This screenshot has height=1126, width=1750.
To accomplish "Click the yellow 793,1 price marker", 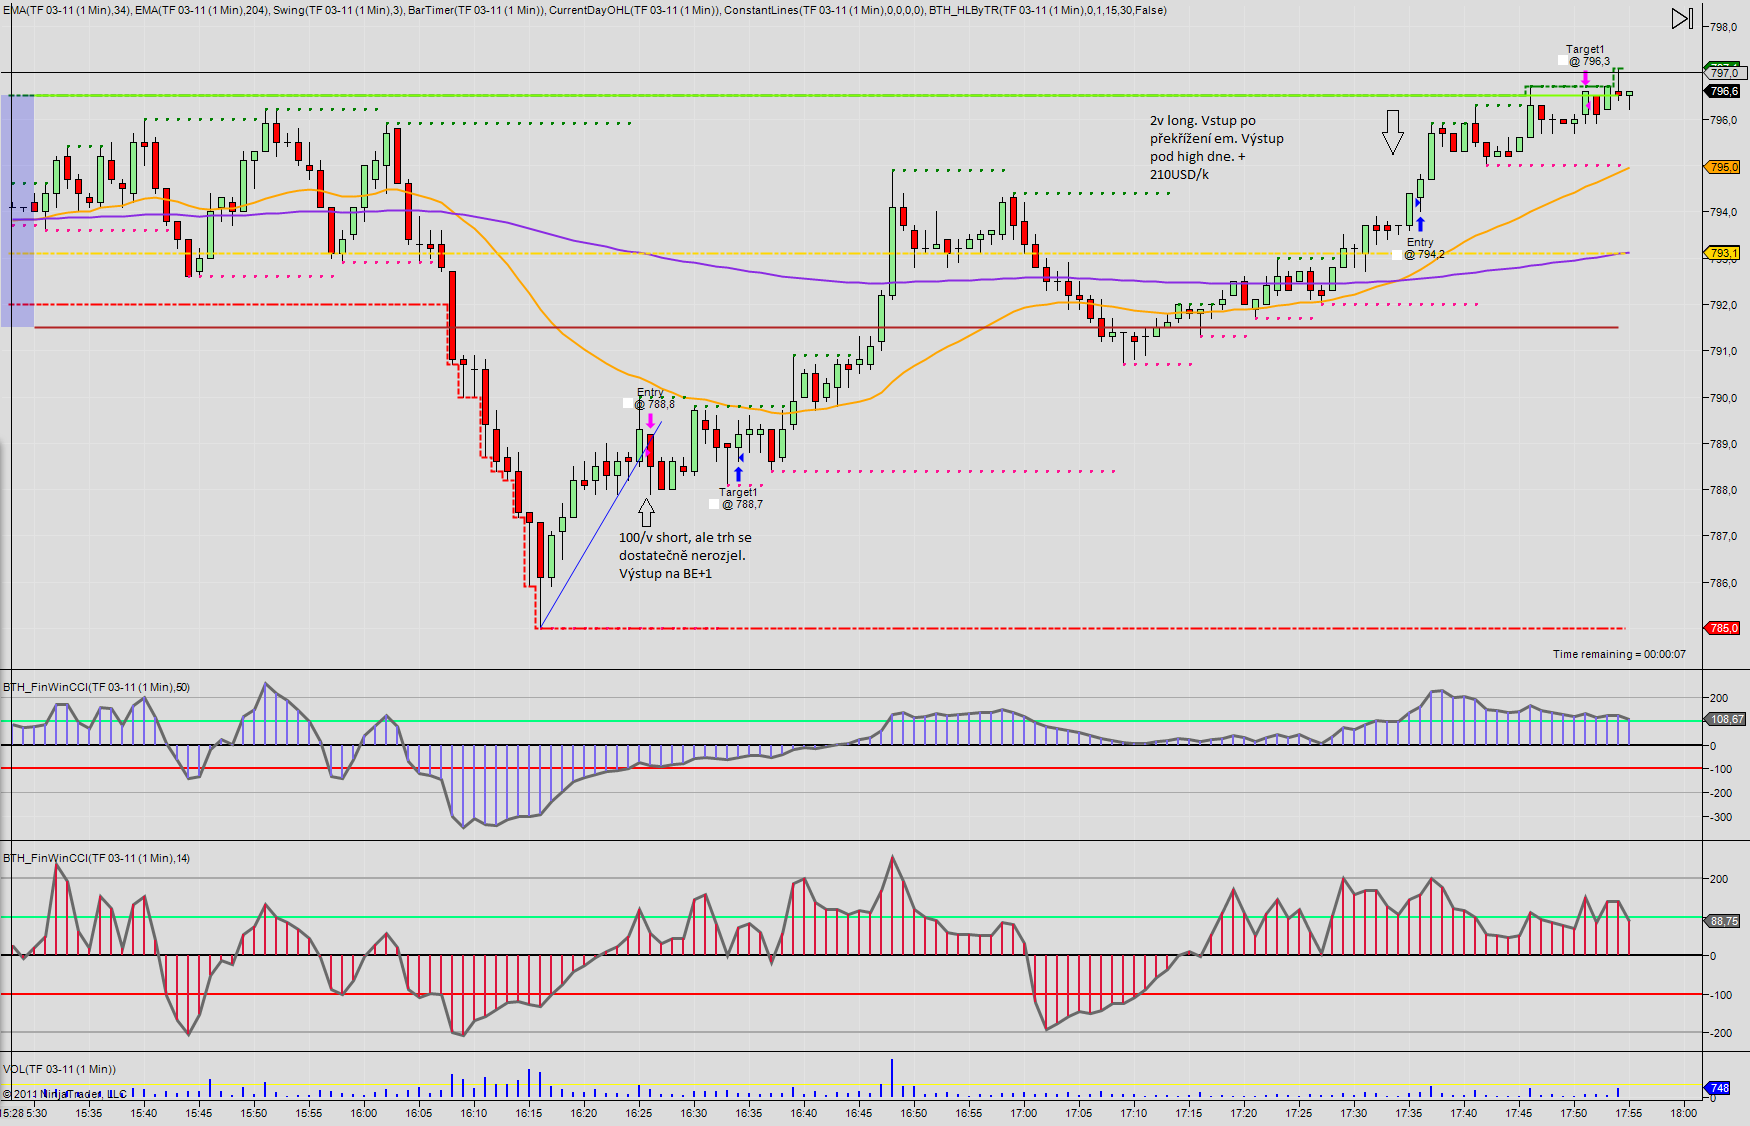I will click(x=1723, y=253).
